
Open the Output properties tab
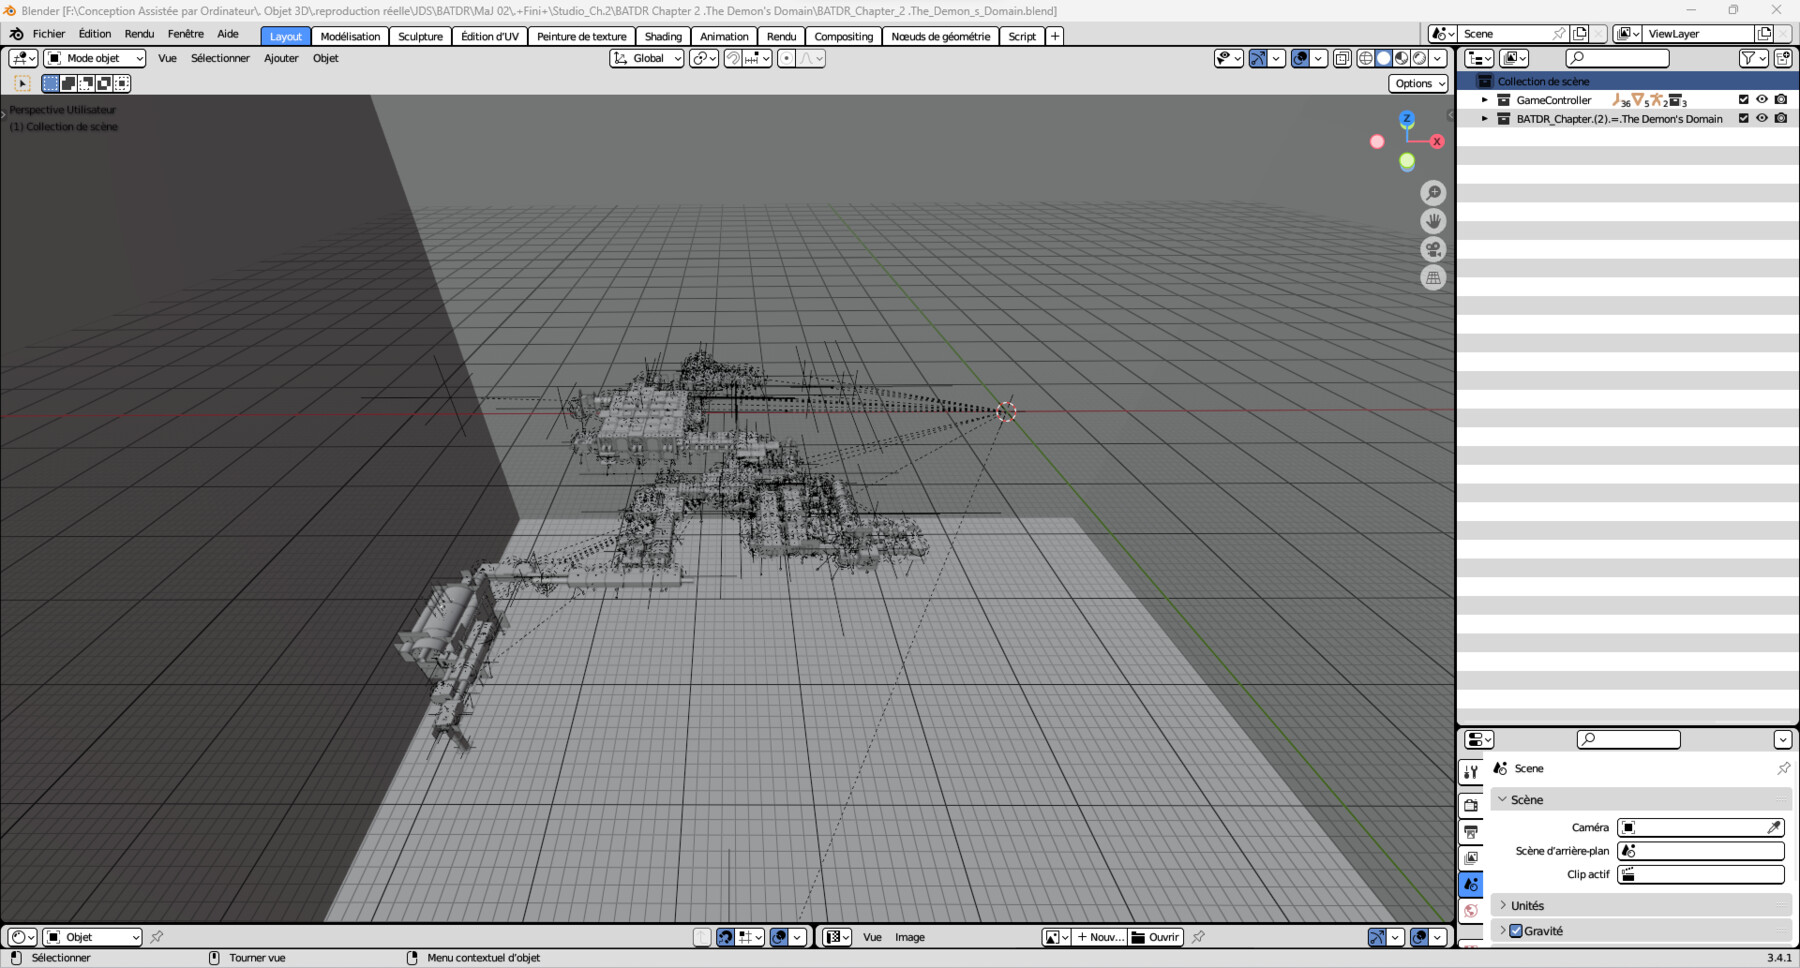1471,831
